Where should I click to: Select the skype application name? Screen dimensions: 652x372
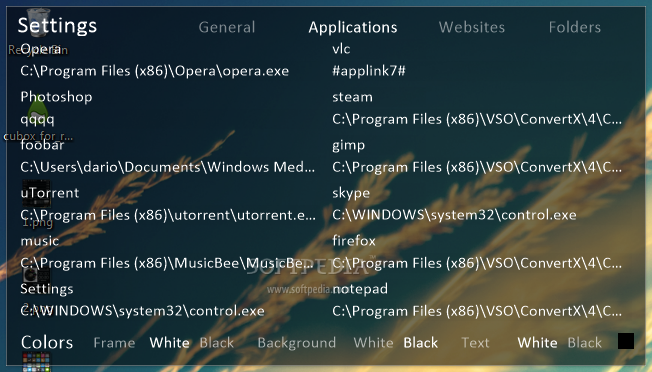point(351,193)
